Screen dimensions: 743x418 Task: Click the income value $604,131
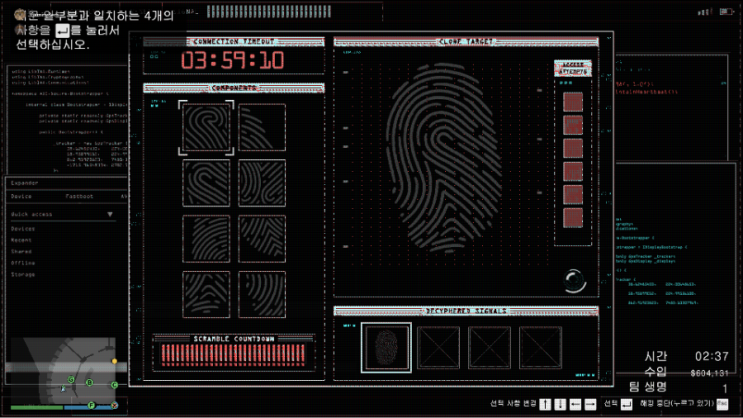[x=709, y=373]
